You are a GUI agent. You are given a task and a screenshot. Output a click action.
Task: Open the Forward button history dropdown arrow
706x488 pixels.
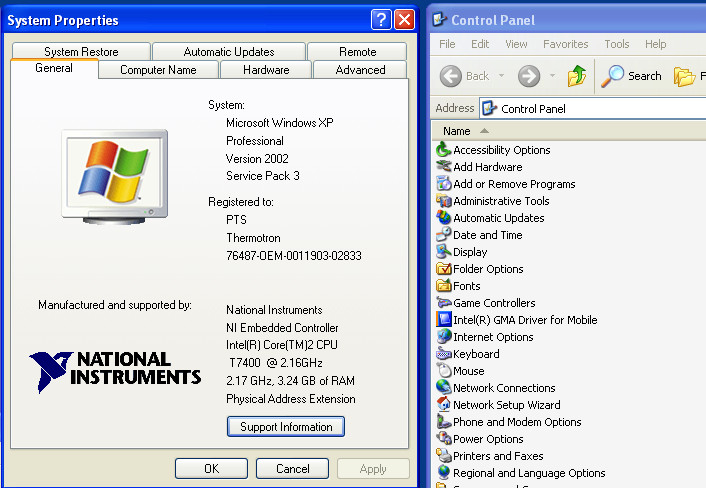click(552, 76)
